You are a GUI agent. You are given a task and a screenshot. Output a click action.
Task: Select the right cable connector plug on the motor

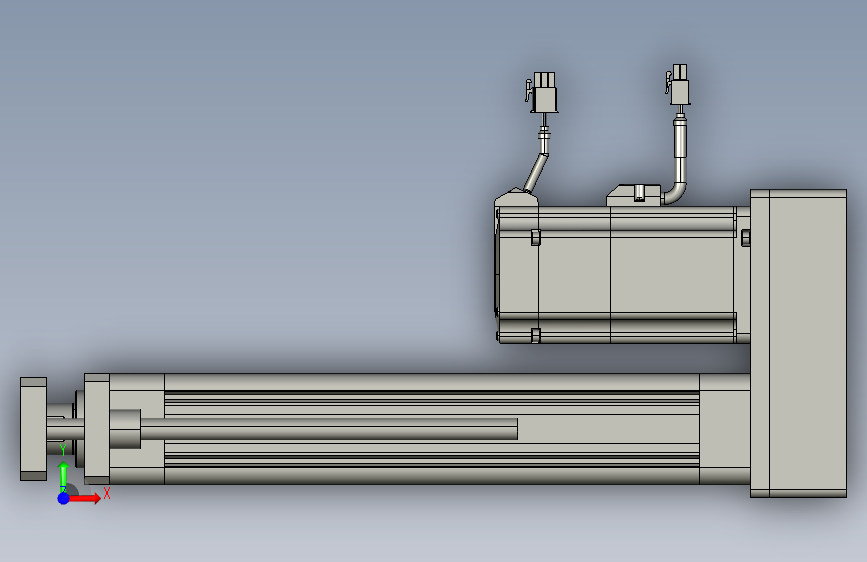pyautogui.click(x=678, y=85)
